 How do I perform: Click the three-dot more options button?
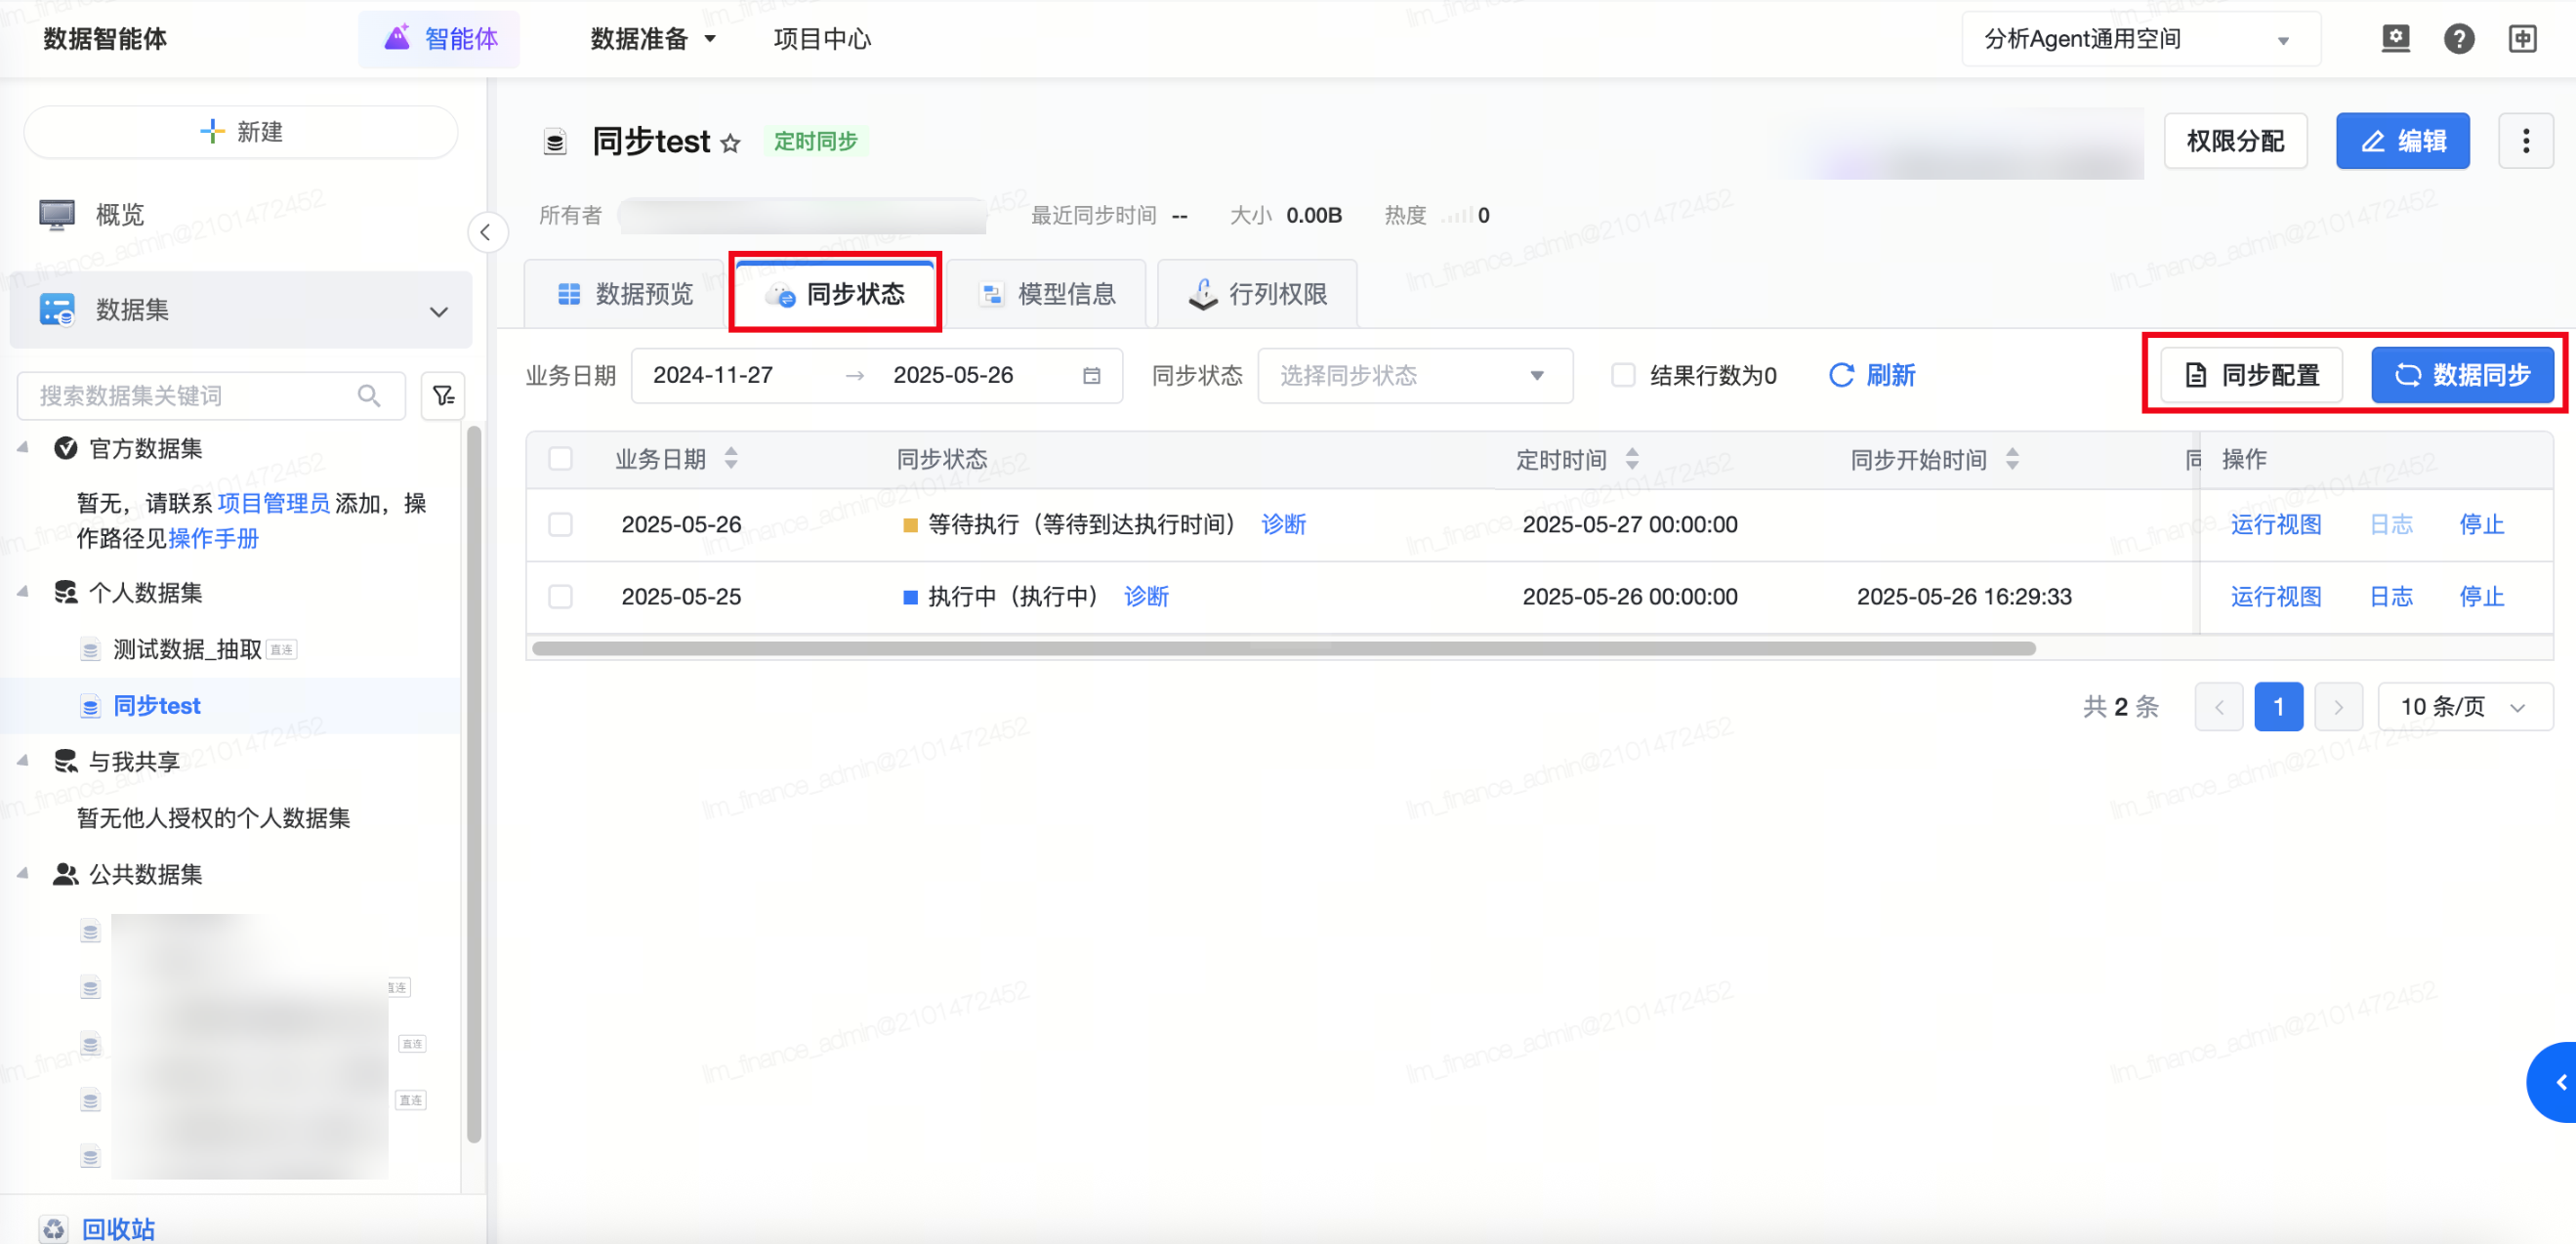coord(2525,141)
